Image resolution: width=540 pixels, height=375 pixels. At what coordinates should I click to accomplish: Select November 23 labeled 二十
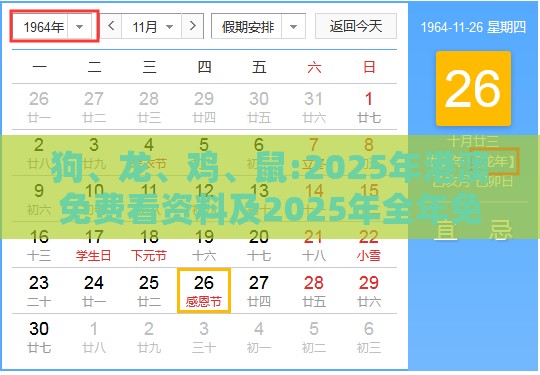pos(39,291)
